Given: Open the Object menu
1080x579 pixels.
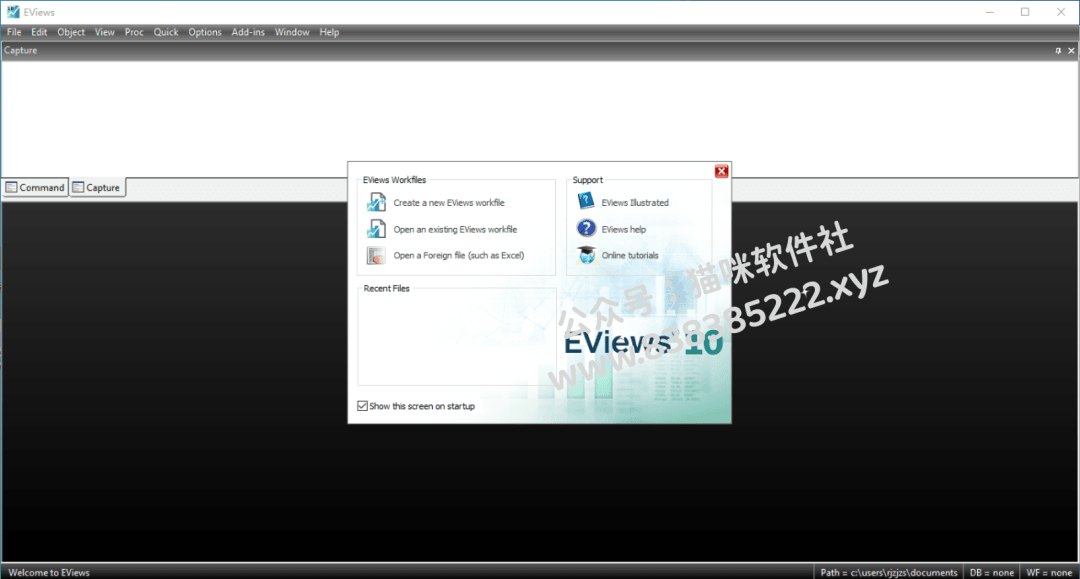Looking at the screenshot, I should click(71, 32).
